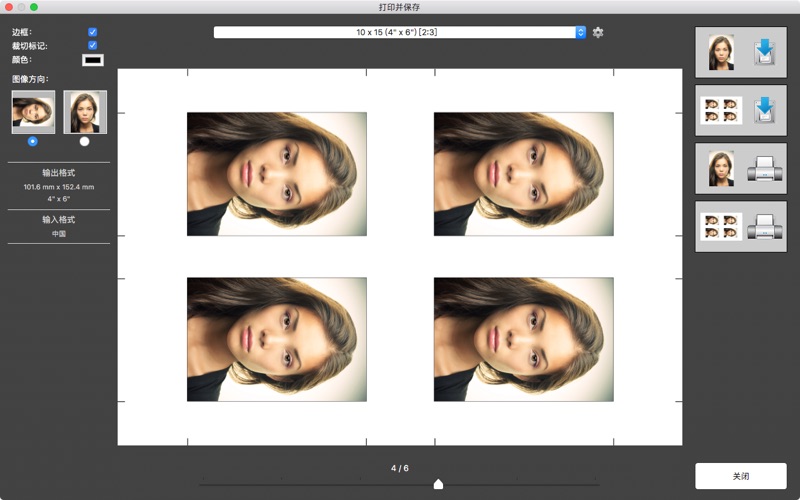Uncheck the 裁切标记 checkbox

[x=93, y=45]
